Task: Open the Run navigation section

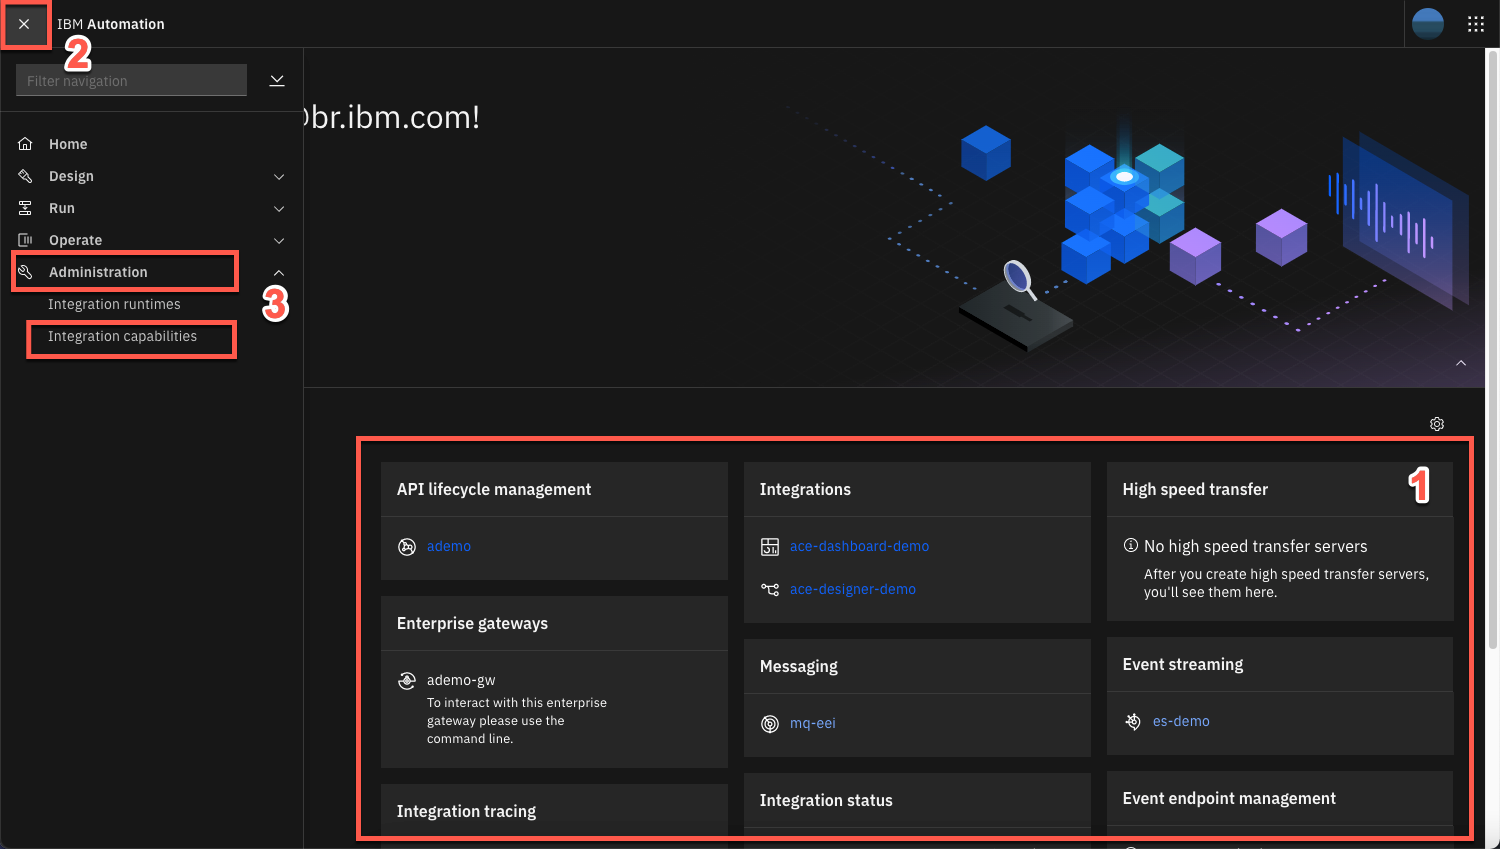Action: [62, 208]
